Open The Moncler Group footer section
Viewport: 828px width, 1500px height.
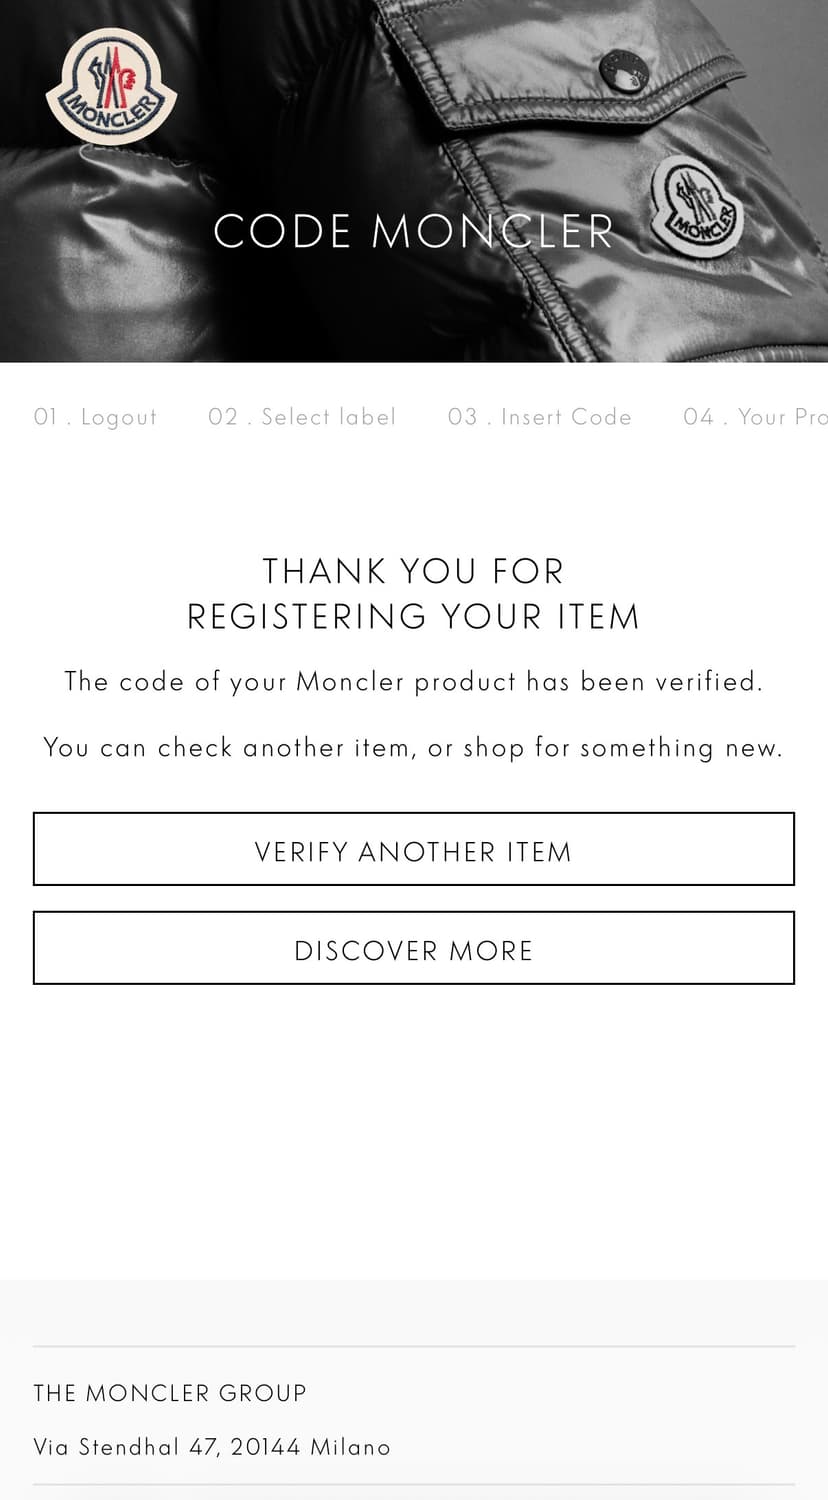tap(170, 1393)
